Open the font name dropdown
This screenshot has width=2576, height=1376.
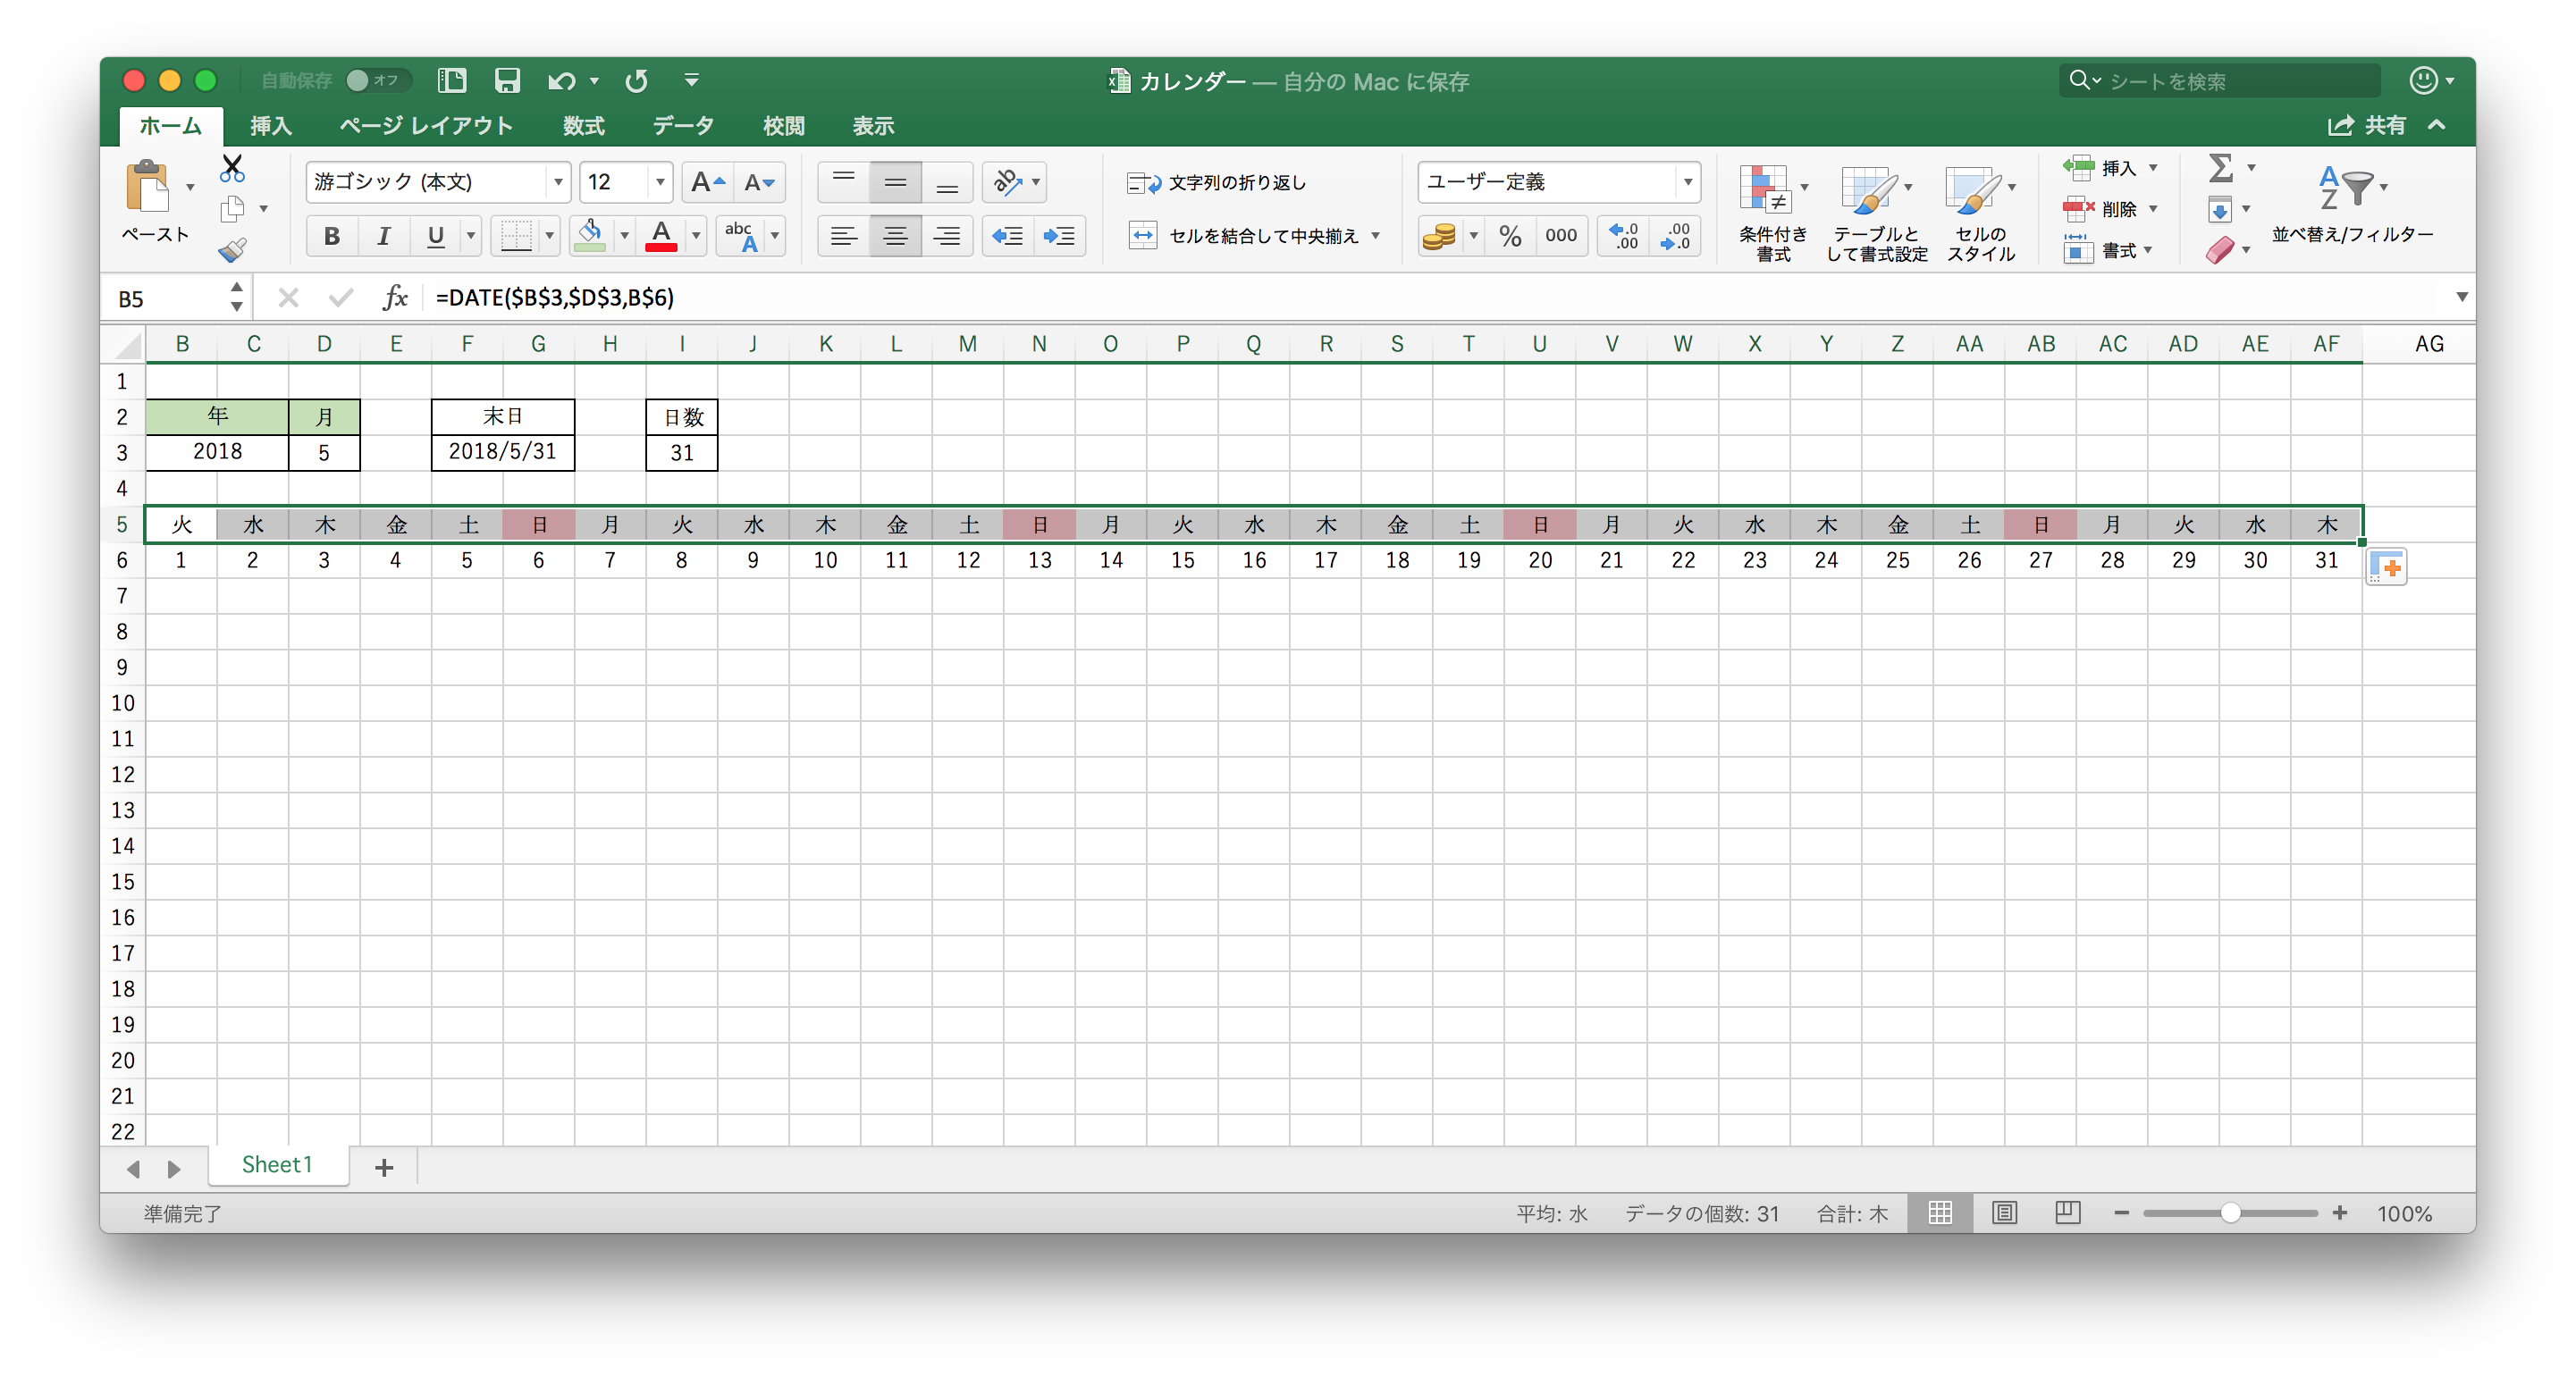558,182
